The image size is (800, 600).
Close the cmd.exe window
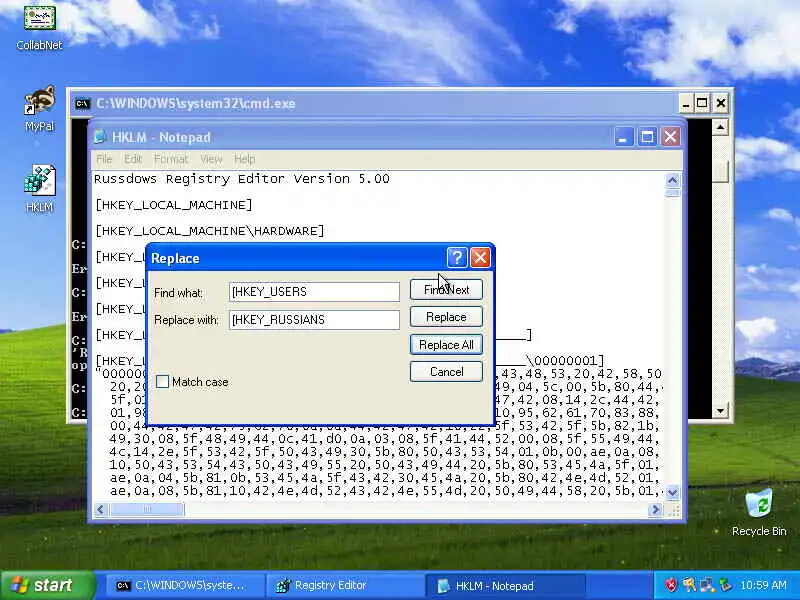[x=720, y=104]
